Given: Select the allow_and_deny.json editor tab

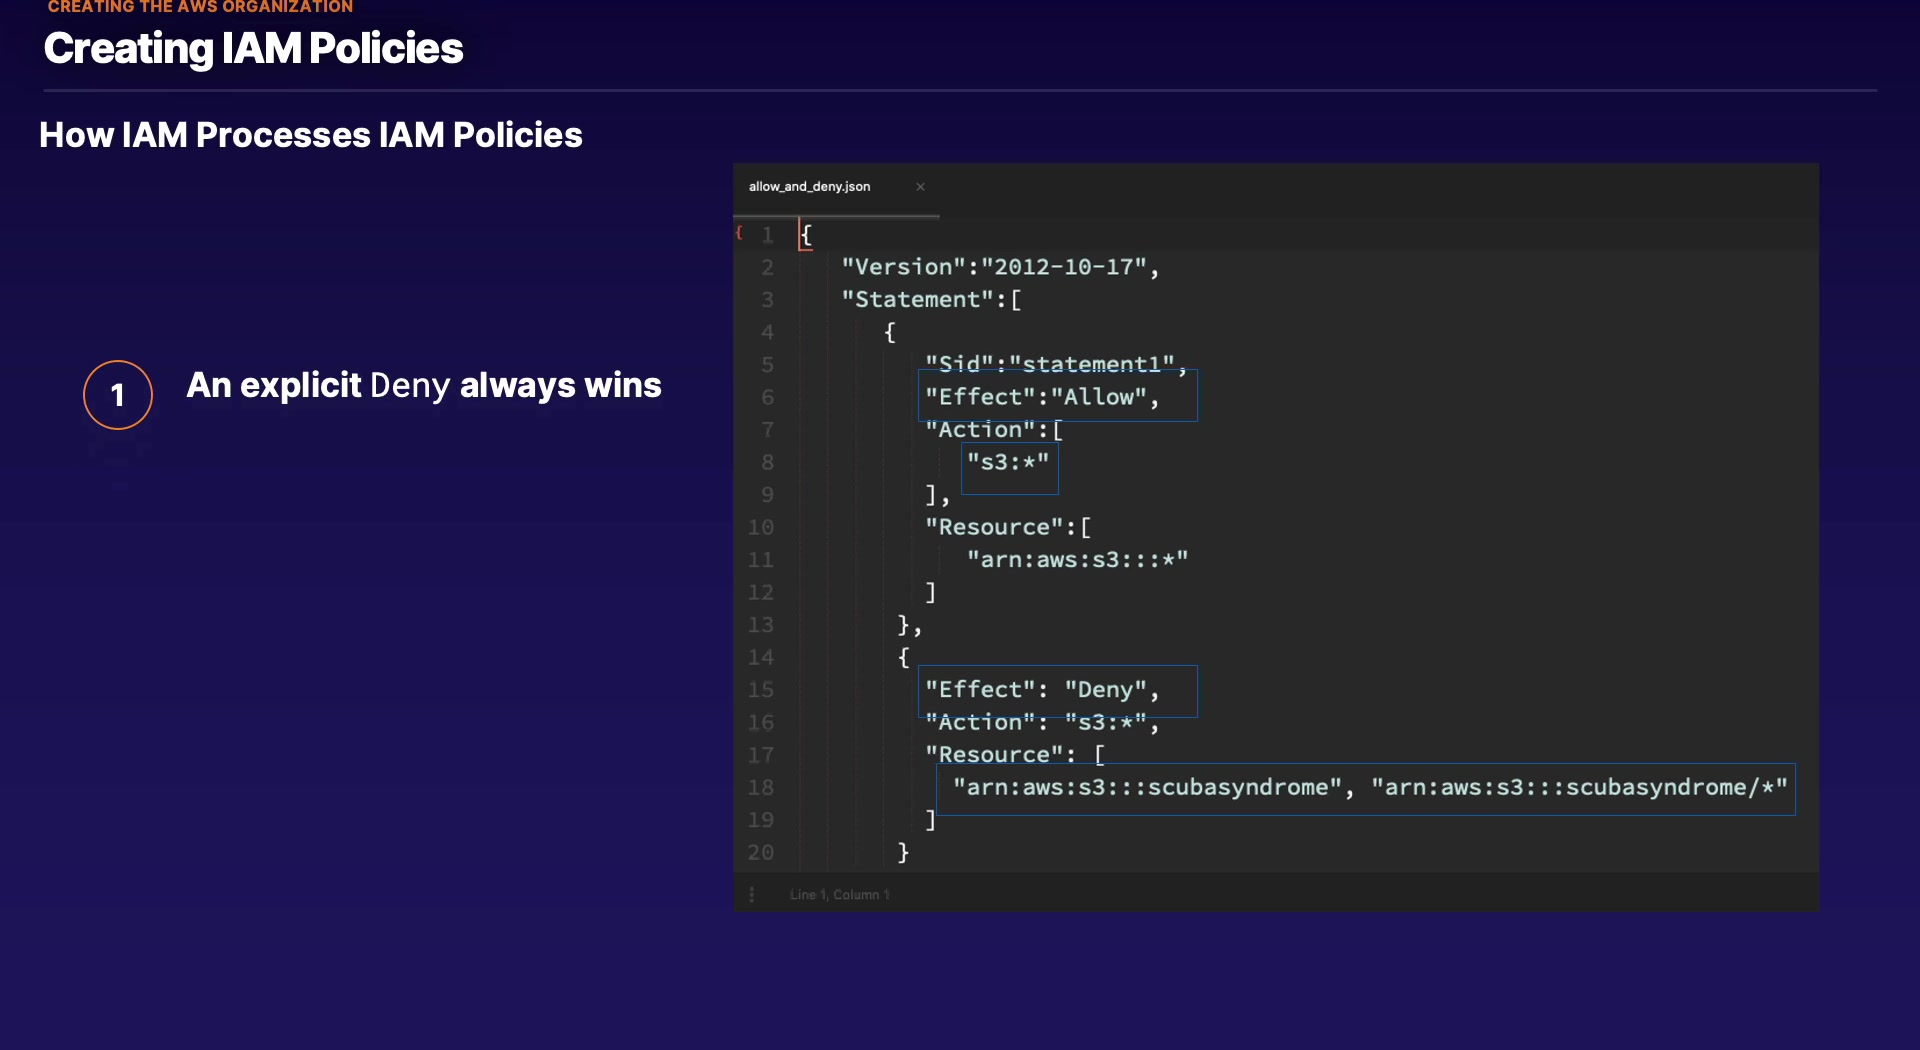Looking at the screenshot, I should point(810,187).
